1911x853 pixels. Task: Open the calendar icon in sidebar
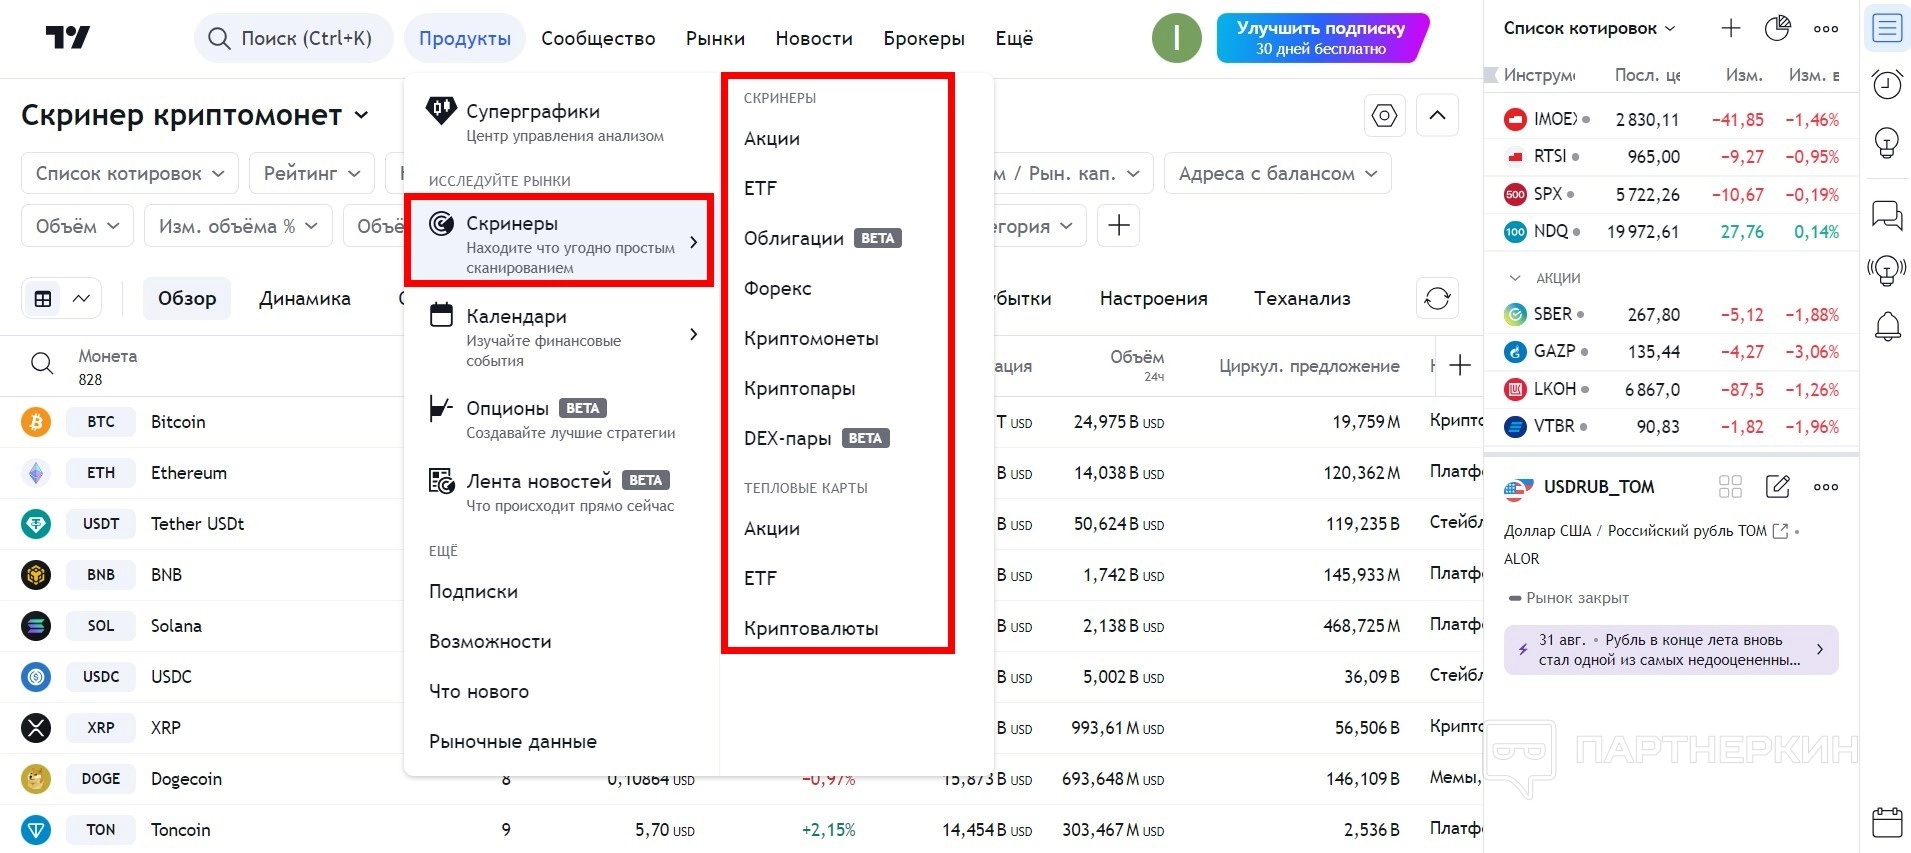[1887, 822]
